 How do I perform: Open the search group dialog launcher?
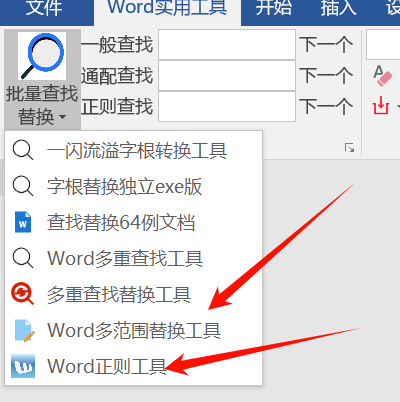point(349,148)
